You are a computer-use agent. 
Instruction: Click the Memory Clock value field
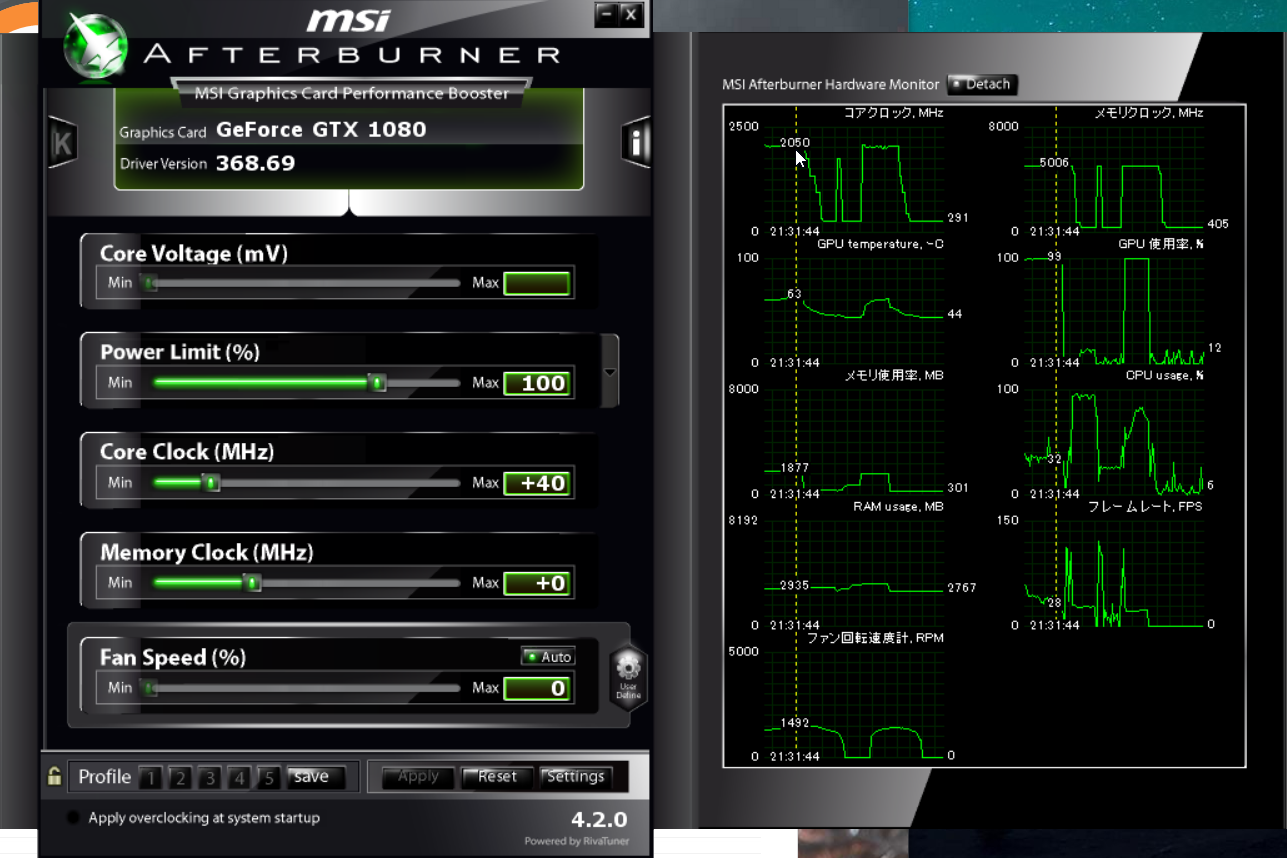[537, 584]
